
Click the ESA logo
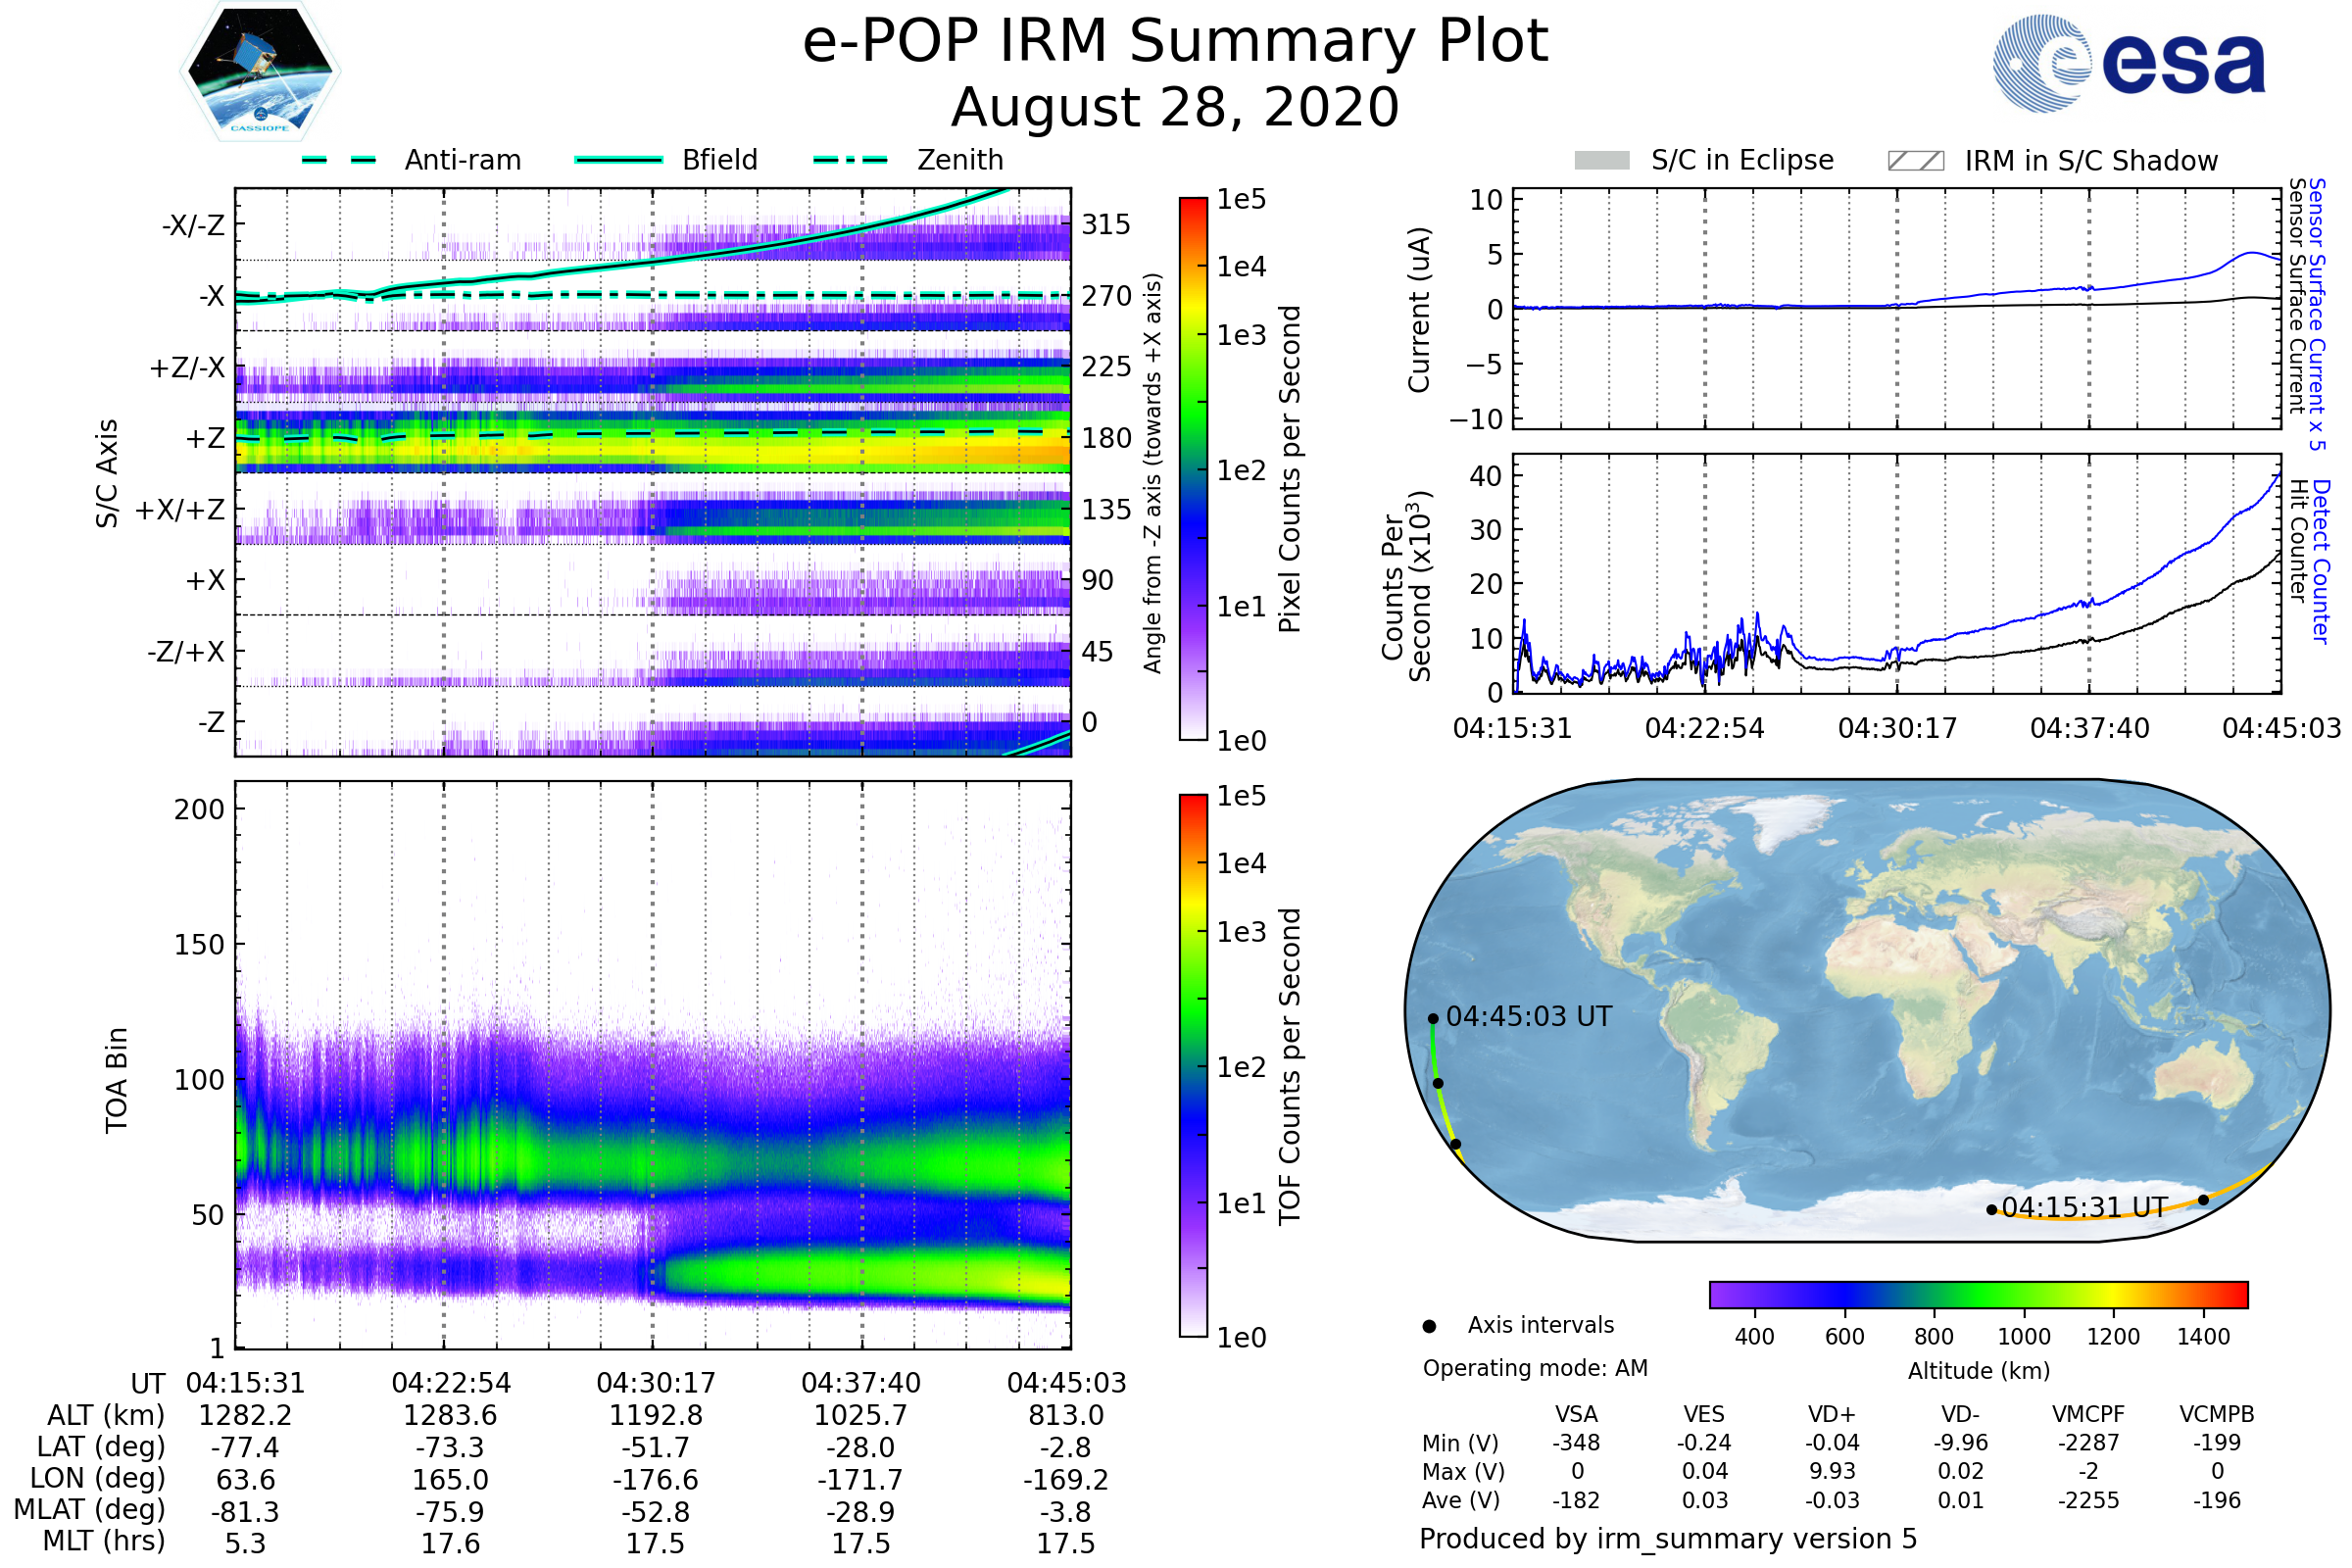click(x=2130, y=63)
